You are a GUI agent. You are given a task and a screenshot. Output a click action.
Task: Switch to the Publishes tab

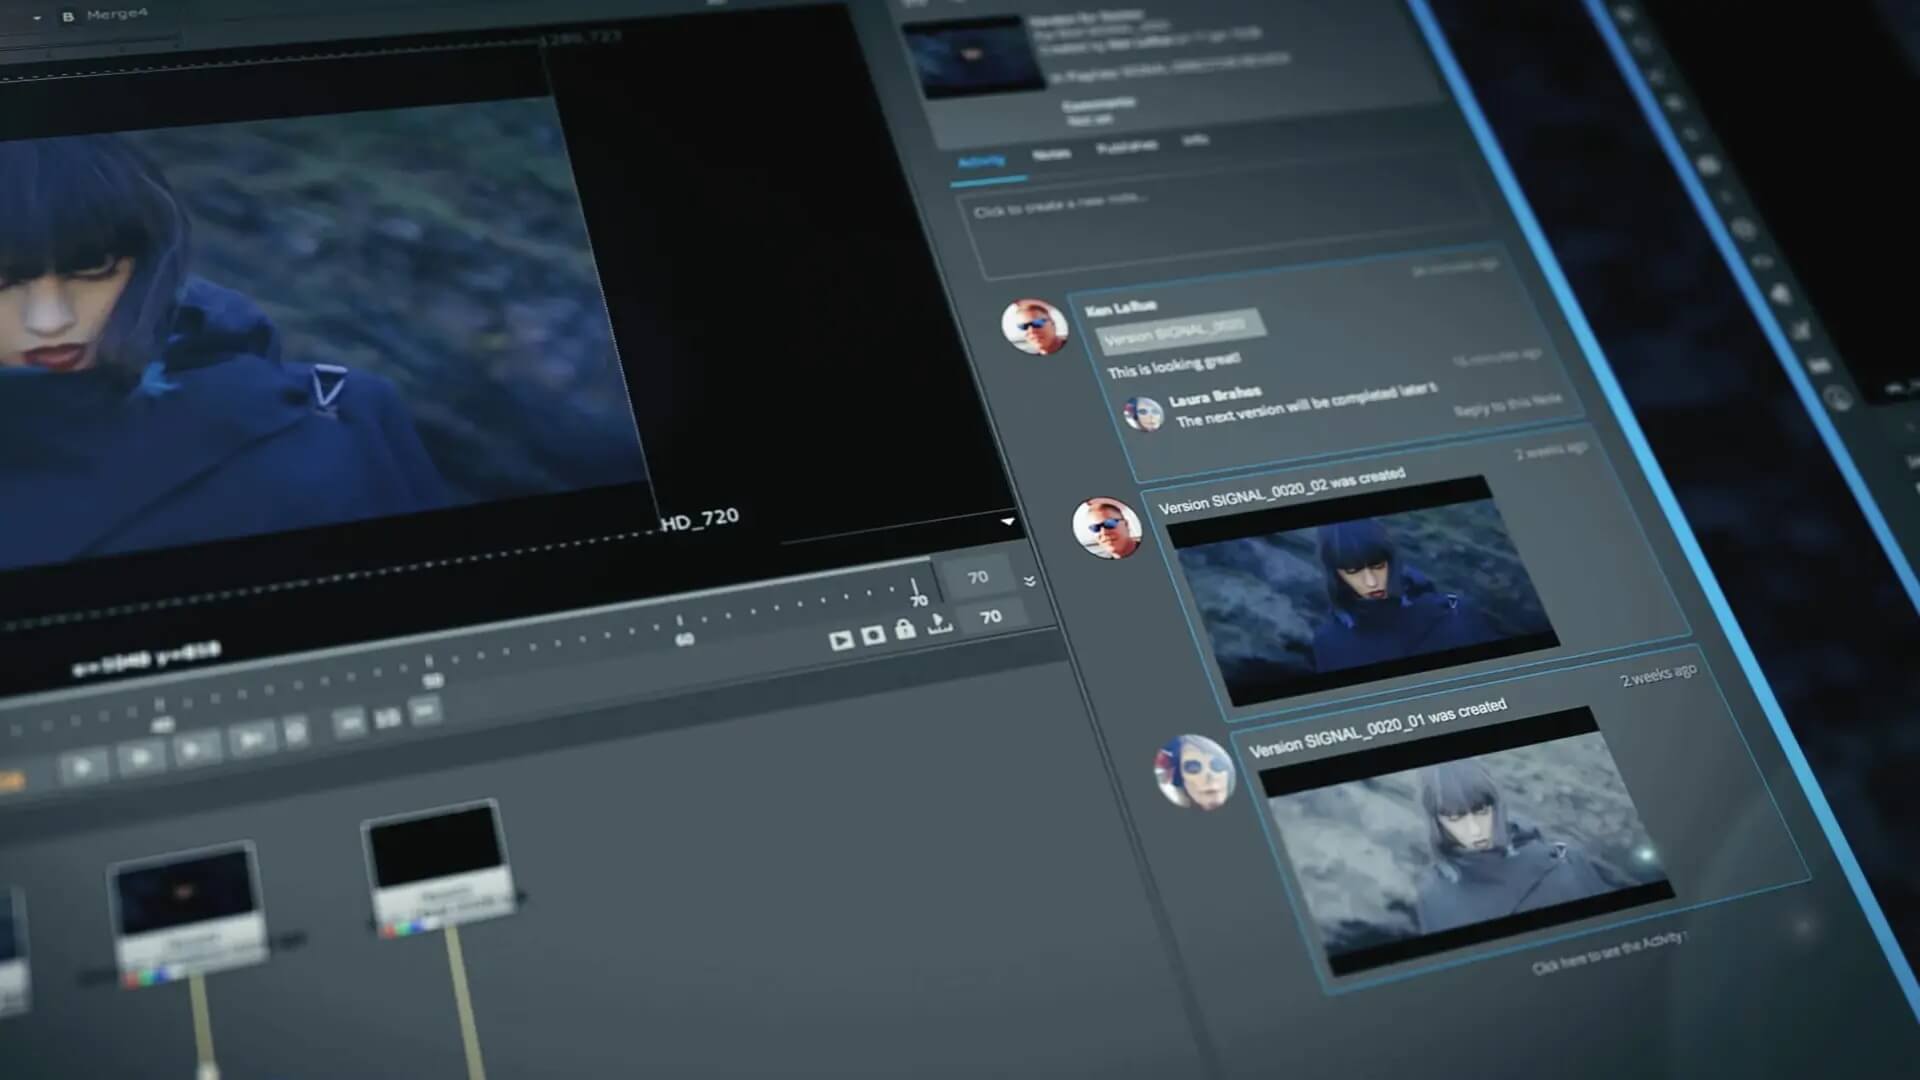coord(1127,146)
